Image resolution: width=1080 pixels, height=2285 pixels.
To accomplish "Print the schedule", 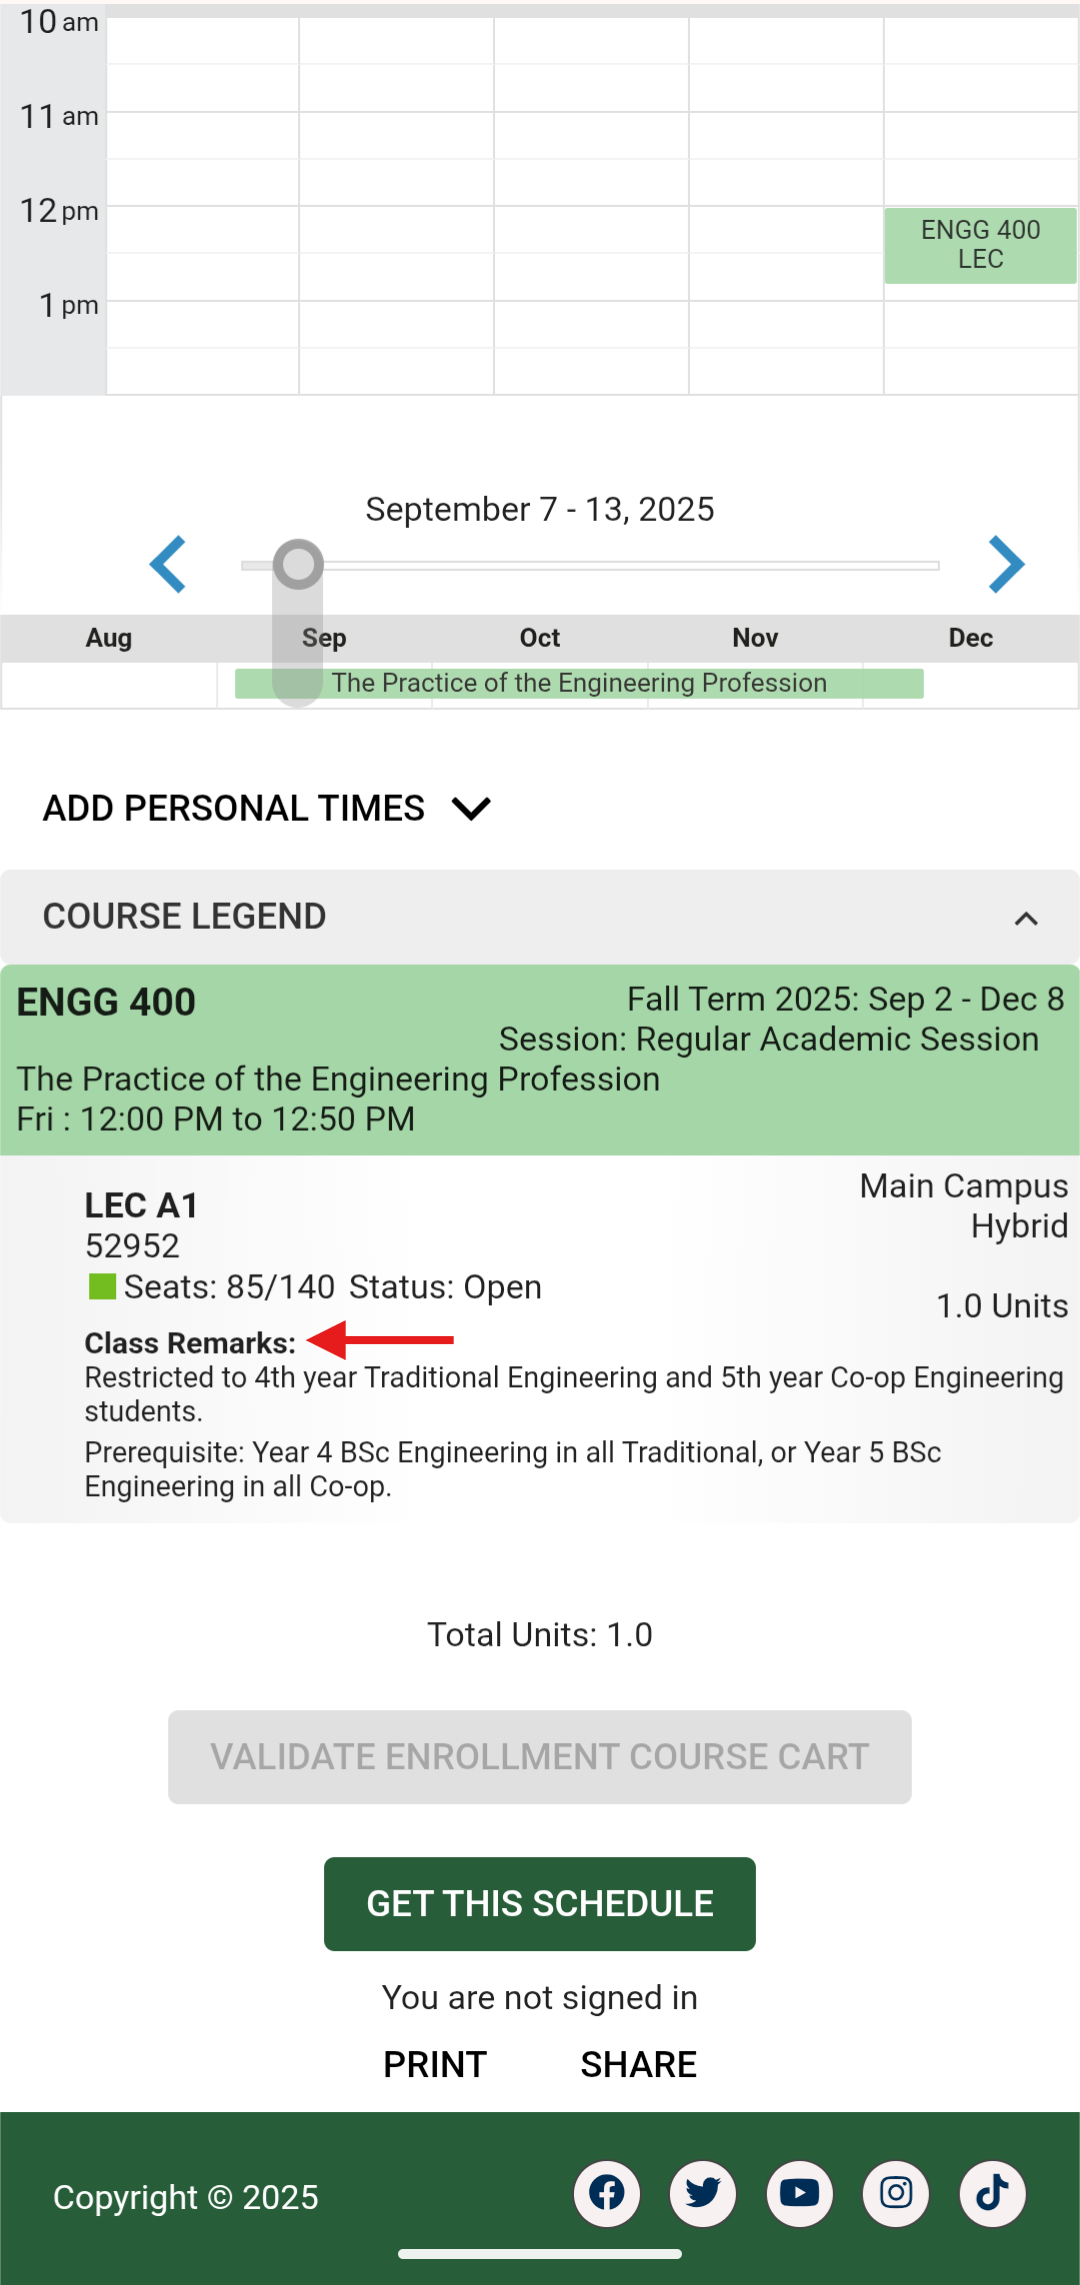I will (435, 2064).
